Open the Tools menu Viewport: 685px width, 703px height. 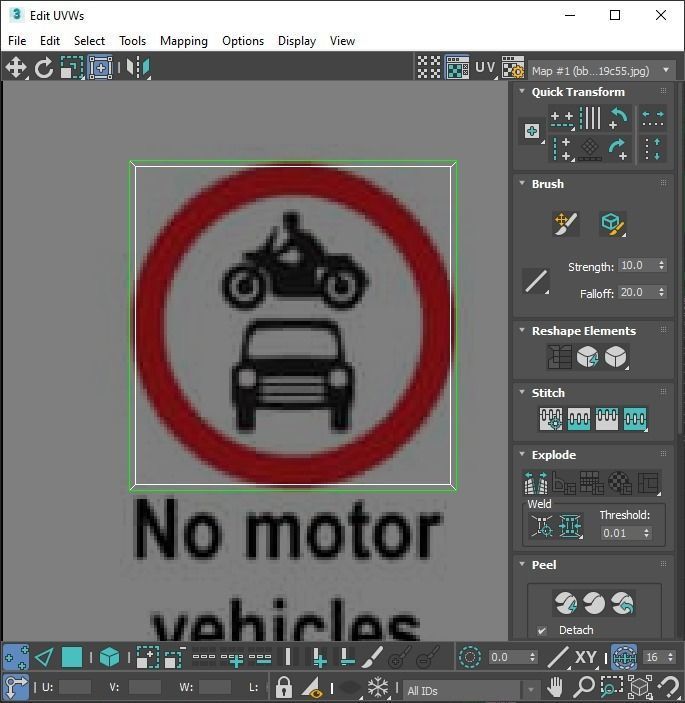pyautogui.click(x=132, y=41)
